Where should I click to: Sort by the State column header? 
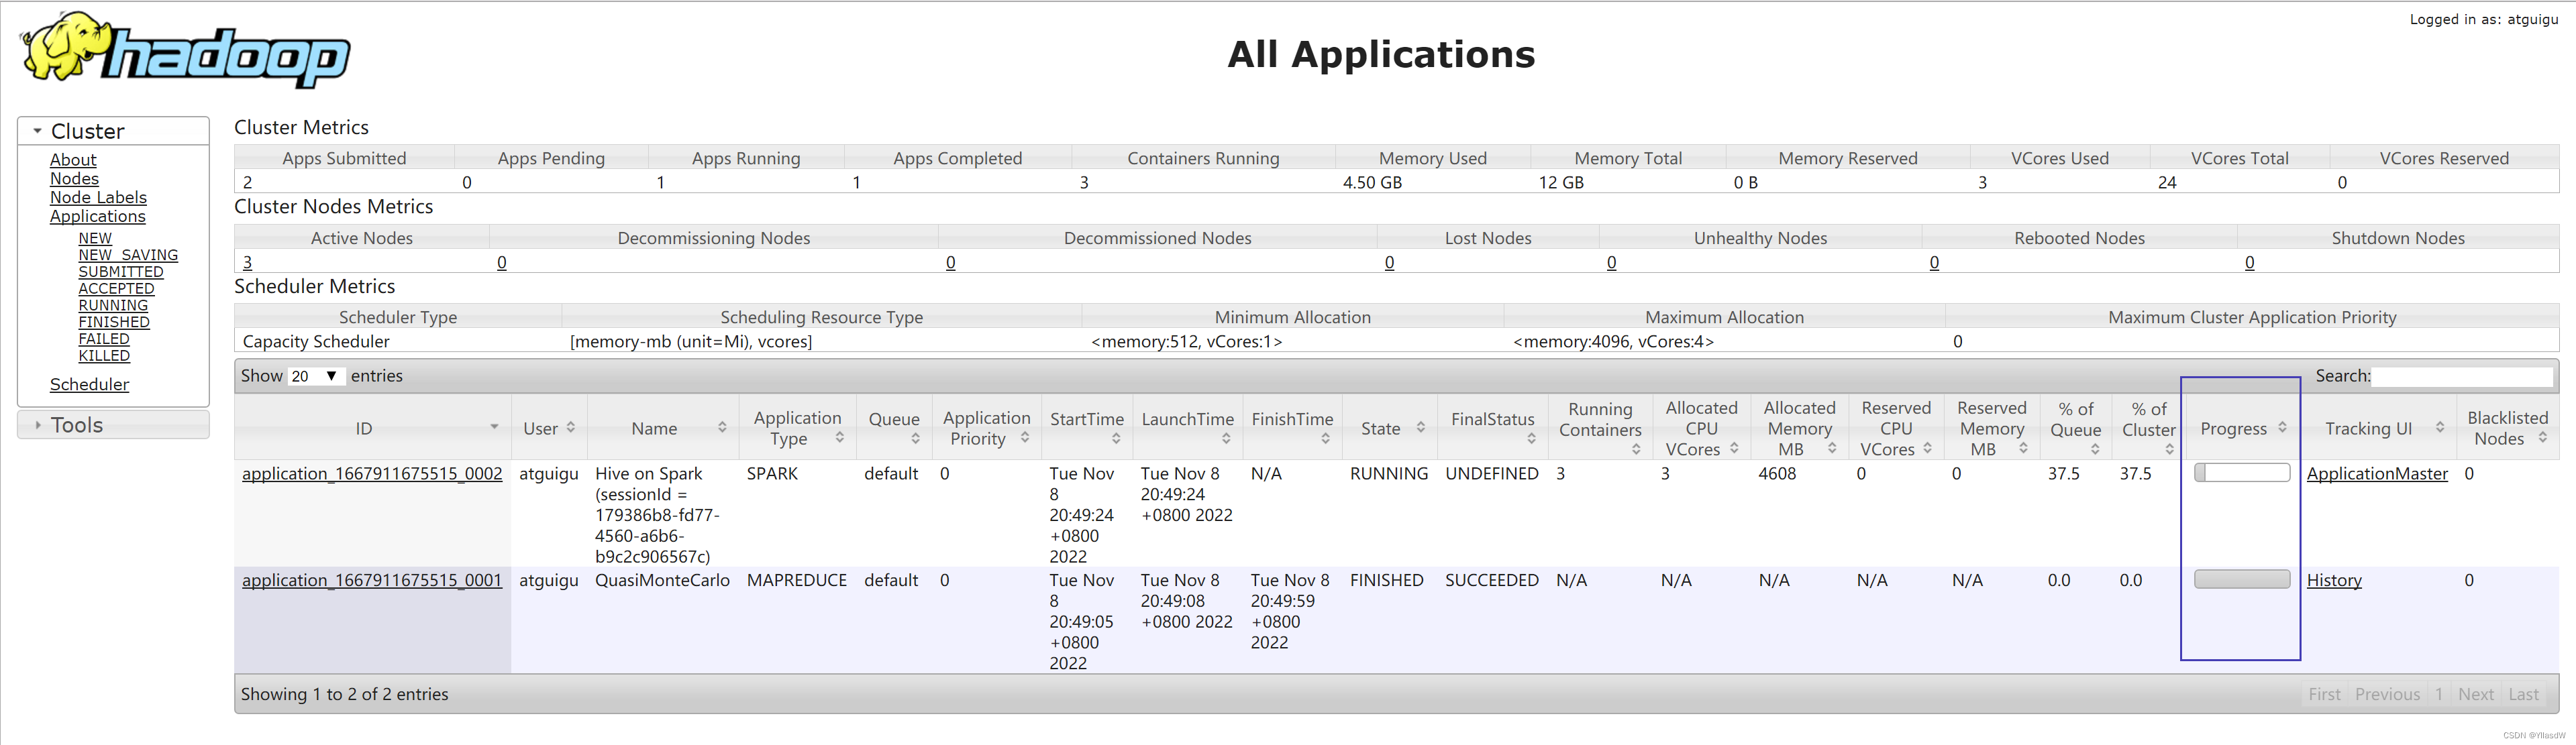point(1380,428)
